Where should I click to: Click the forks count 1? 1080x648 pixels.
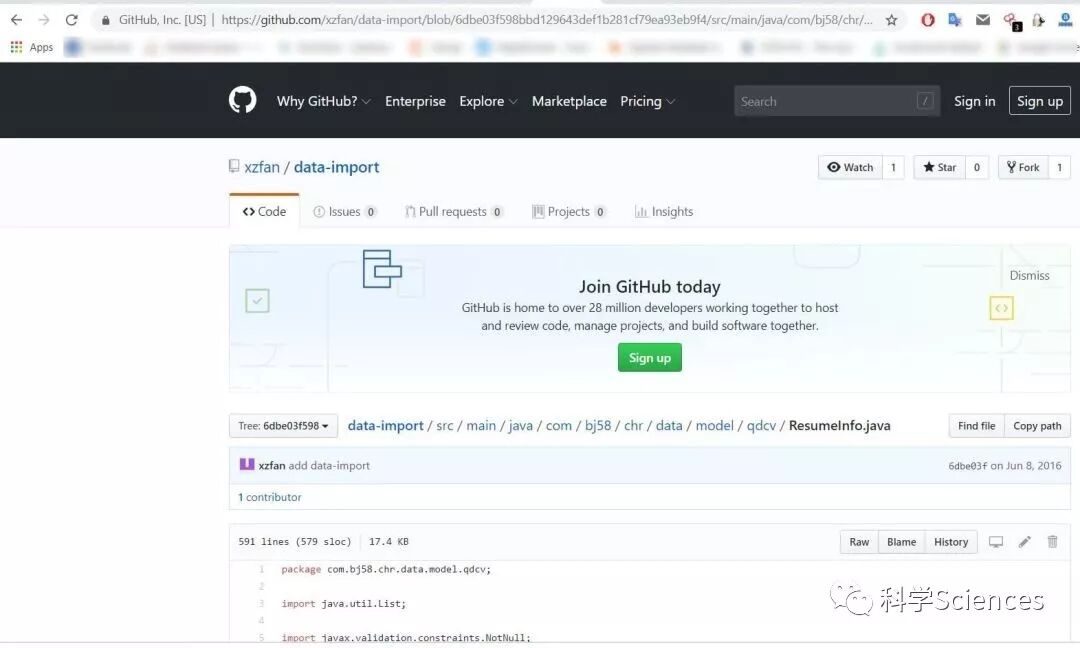coord(1059,167)
